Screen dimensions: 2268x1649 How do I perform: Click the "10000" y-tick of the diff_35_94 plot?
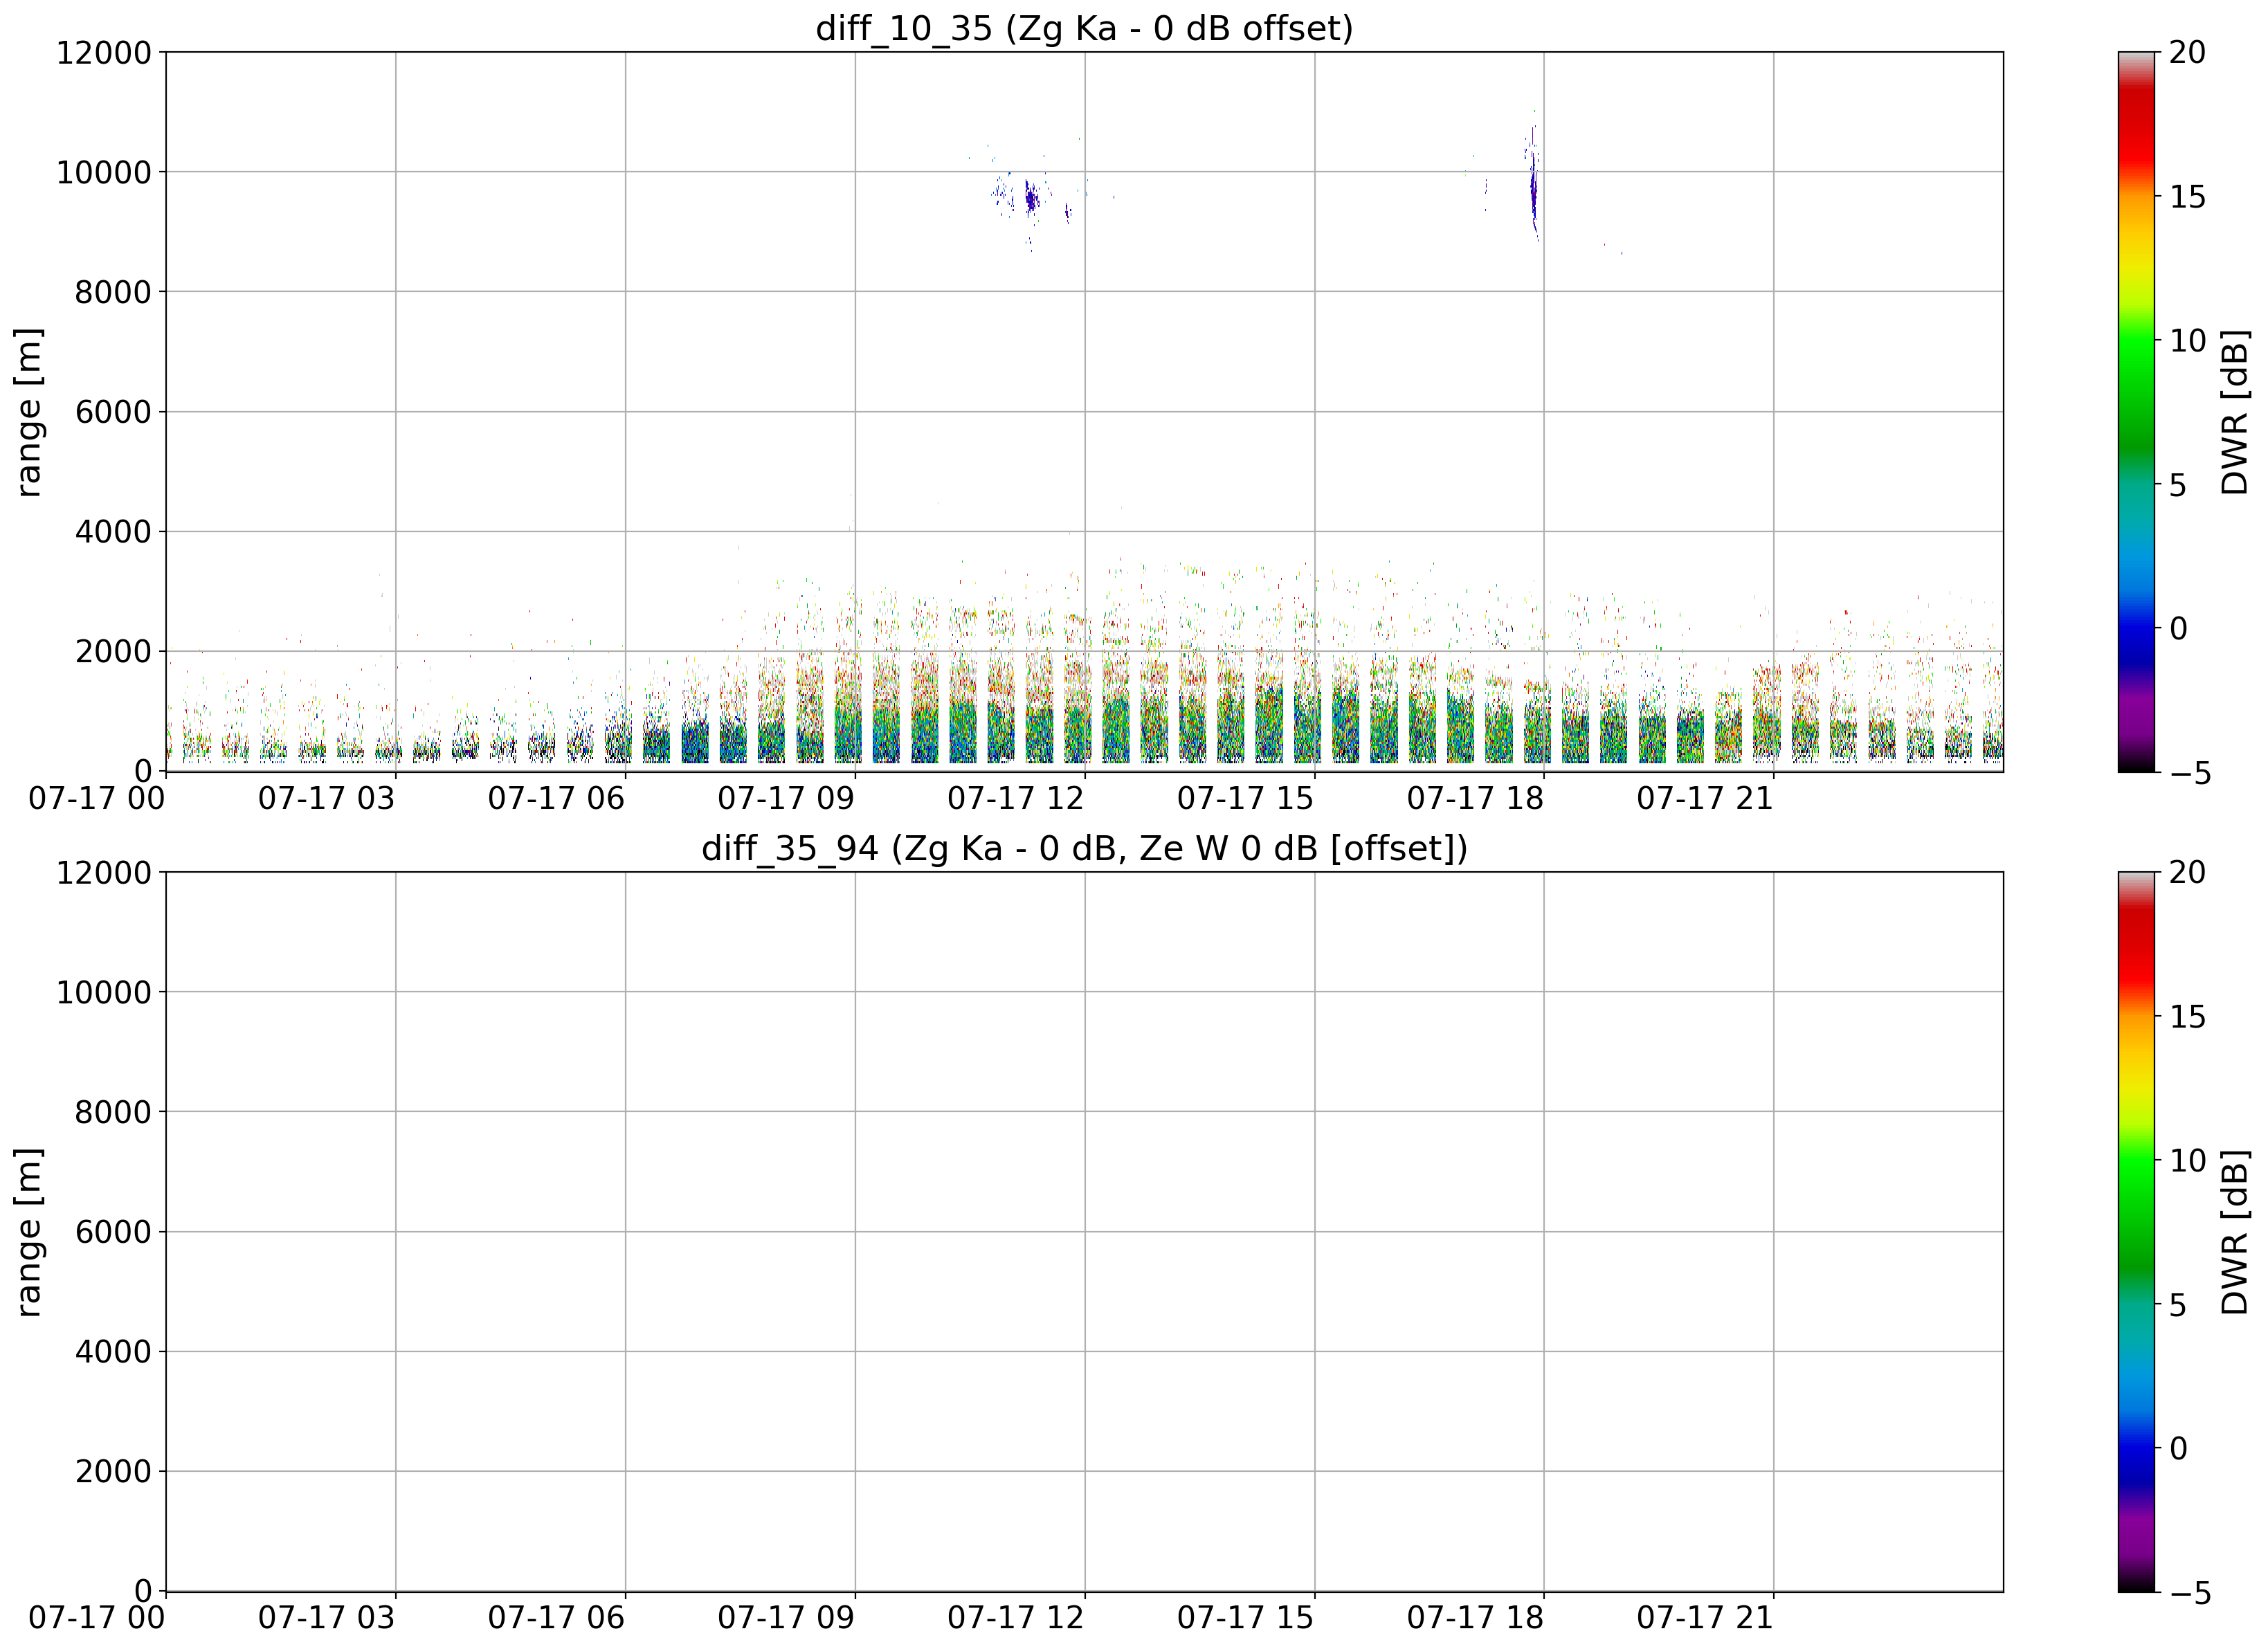[104, 992]
